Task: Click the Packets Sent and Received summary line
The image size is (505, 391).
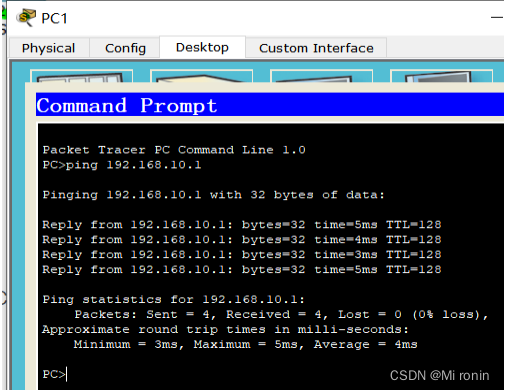Action: click(281, 314)
